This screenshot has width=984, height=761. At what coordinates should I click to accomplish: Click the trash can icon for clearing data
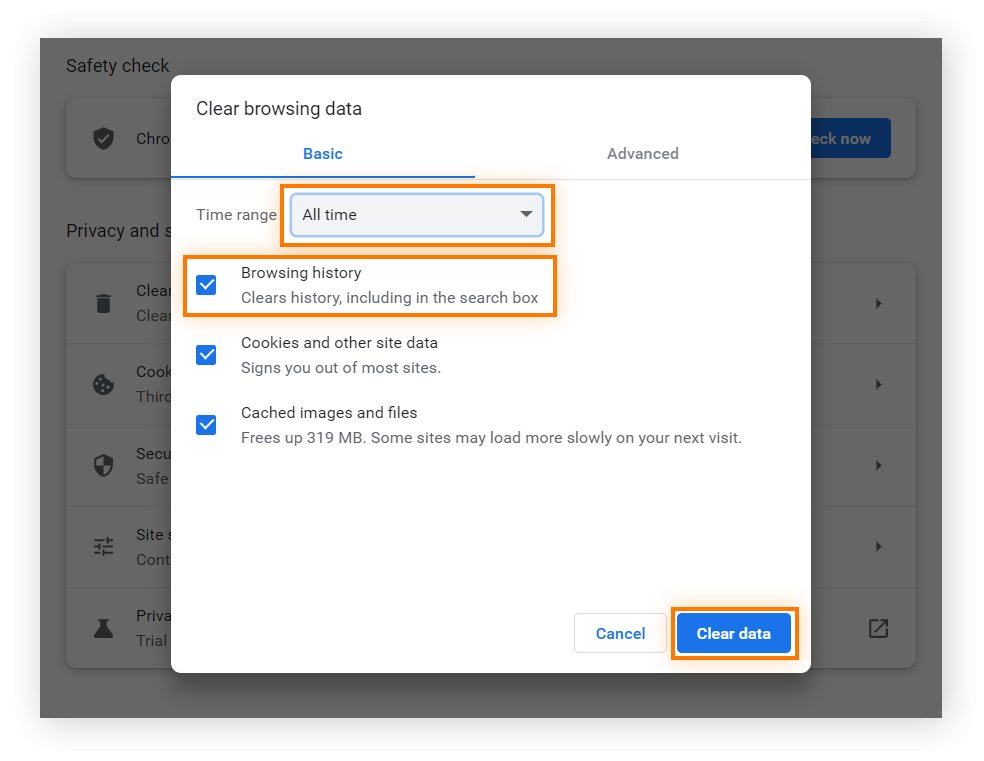(103, 303)
